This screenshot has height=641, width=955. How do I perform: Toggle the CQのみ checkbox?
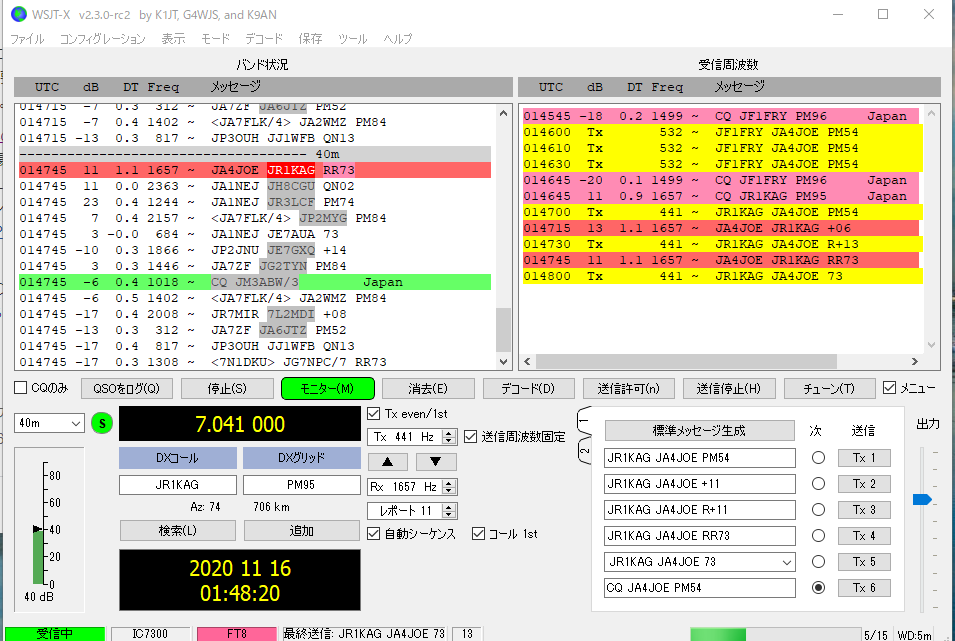(21, 388)
